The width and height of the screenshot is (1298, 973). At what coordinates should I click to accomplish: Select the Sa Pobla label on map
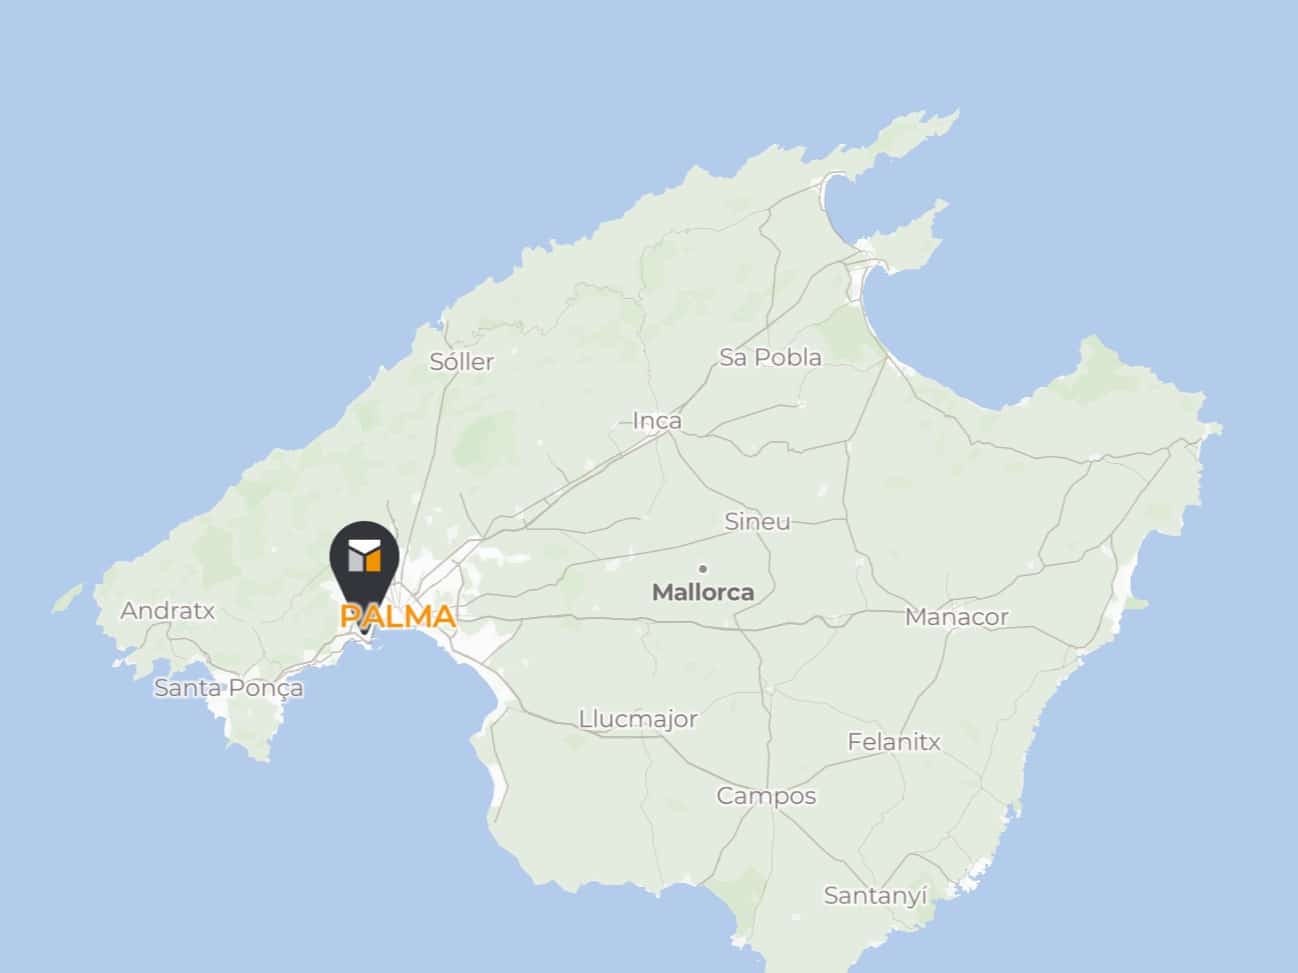[x=771, y=357]
